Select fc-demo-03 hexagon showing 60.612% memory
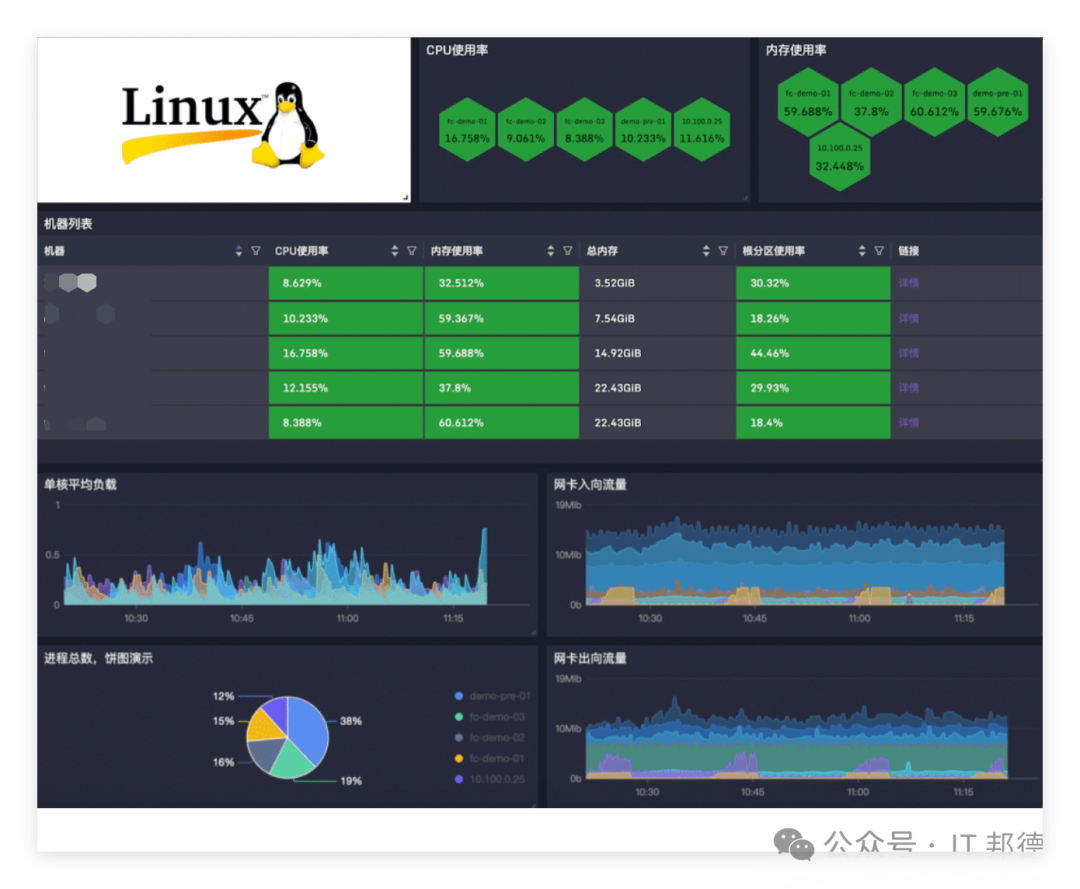This screenshot has height=889, width=1080. coord(935,103)
